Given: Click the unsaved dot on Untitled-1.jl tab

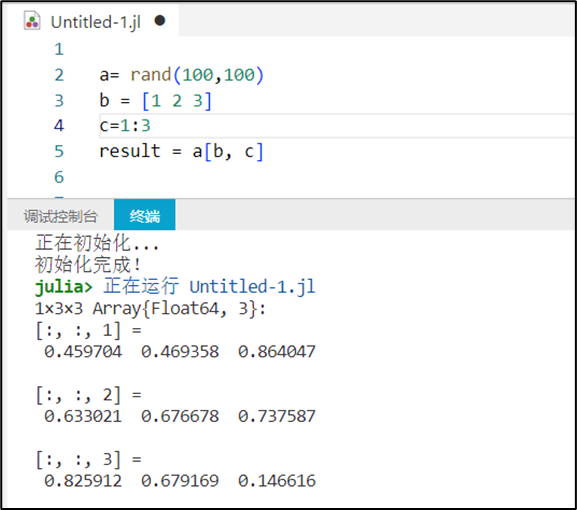Looking at the screenshot, I should [160, 21].
